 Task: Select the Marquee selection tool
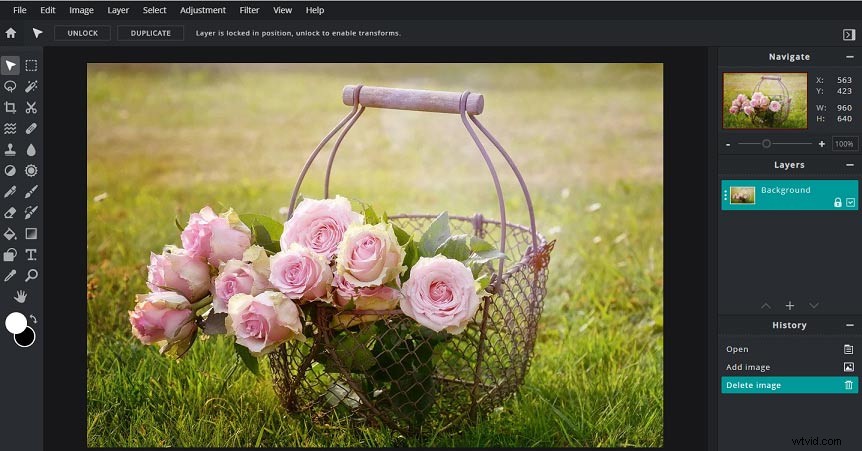(x=31, y=65)
